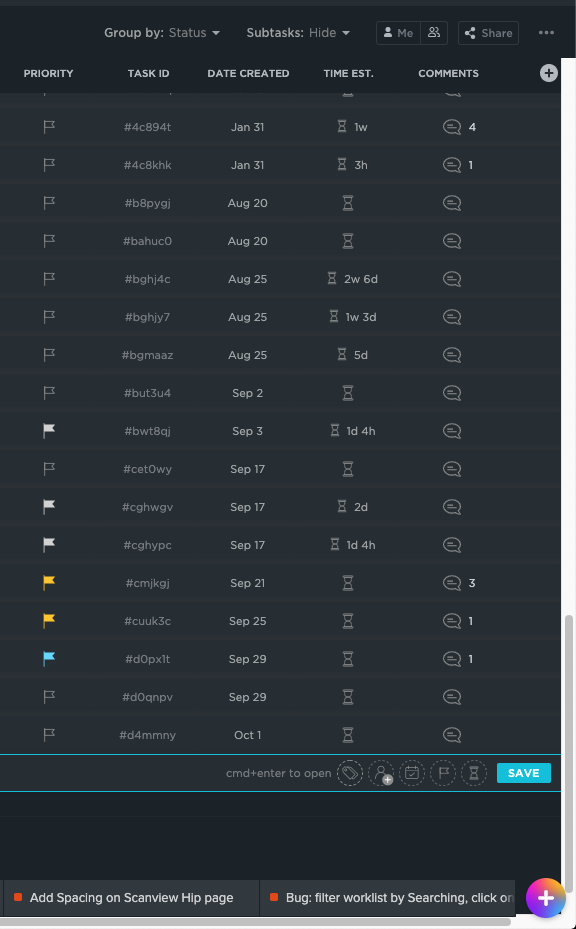Viewport: 576px width, 929px height.
Task: Open Group by Status dropdown
Action: (162, 33)
